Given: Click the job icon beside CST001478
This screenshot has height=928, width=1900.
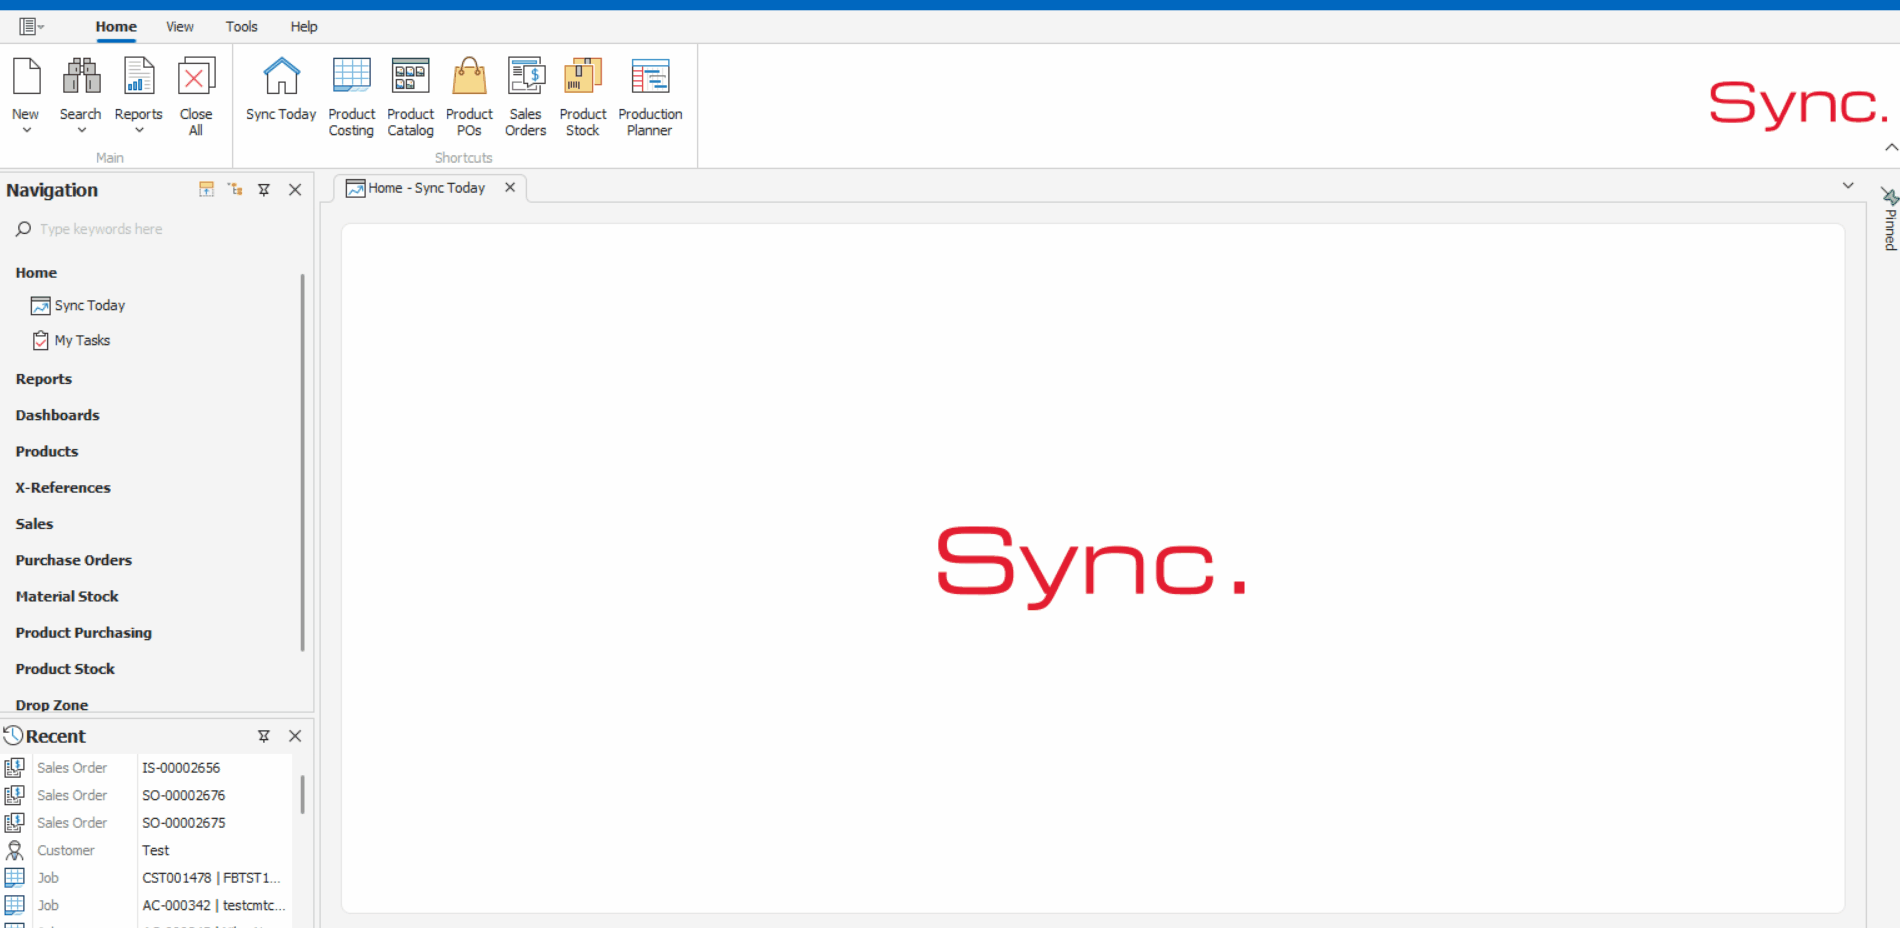Looking at the screenshot, I should point(15,878).
